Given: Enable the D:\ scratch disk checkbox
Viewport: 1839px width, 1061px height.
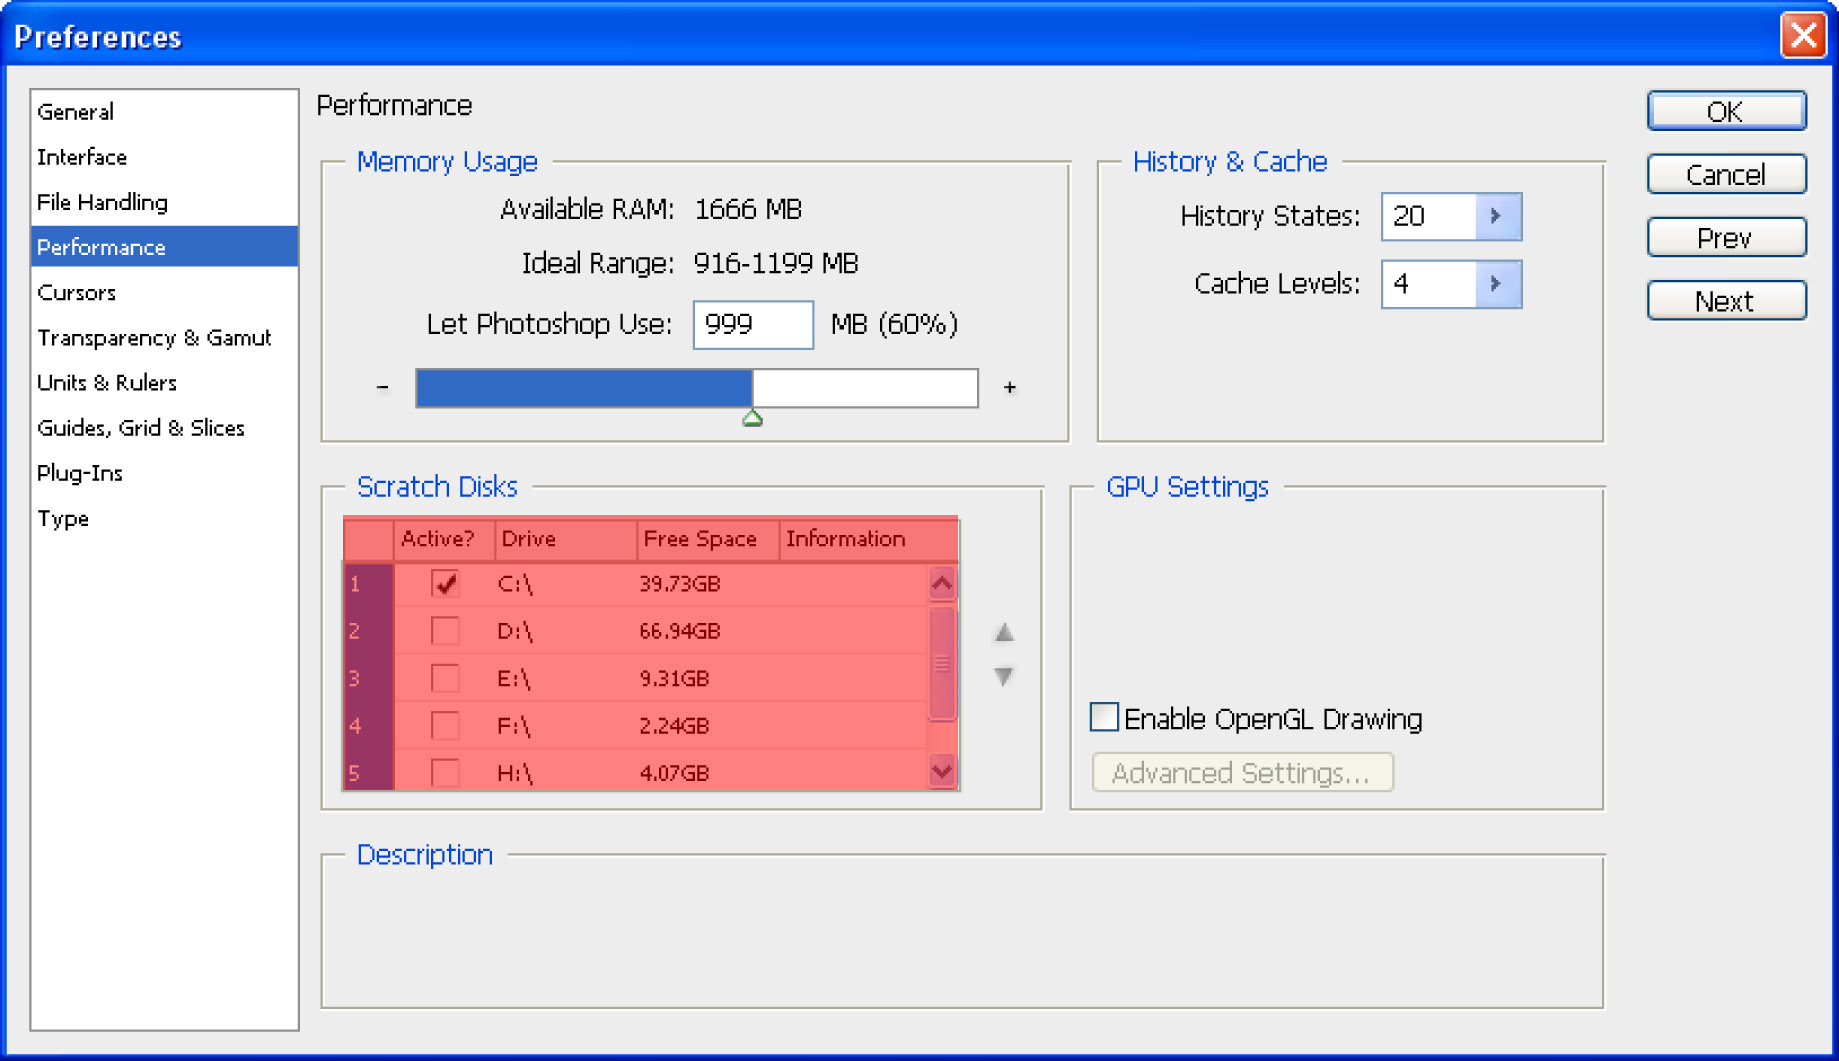Looking at the screenshot, I should coord(445,631).
